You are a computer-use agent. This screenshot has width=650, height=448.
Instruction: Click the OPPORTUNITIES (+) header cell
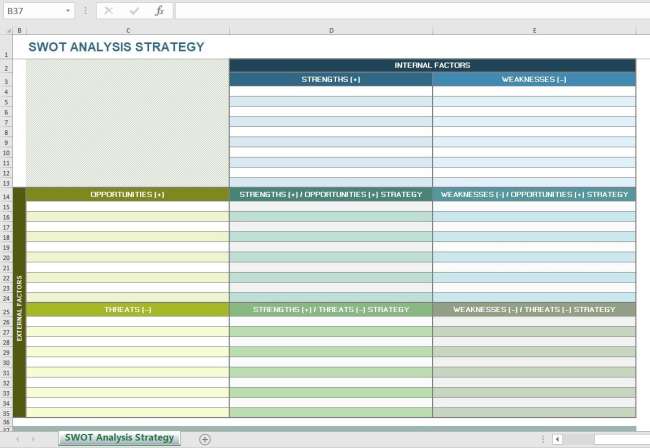tap(128, 194)
